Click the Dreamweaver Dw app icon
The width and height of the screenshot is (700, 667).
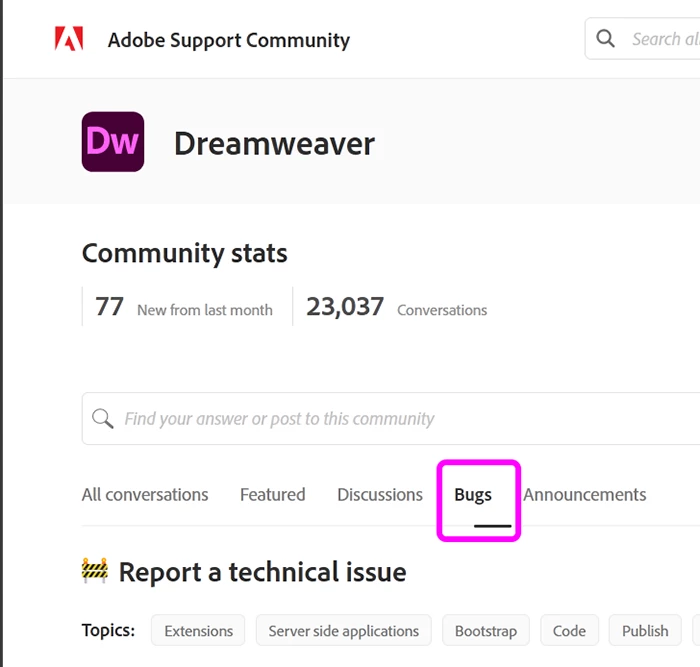coord(113,142)
